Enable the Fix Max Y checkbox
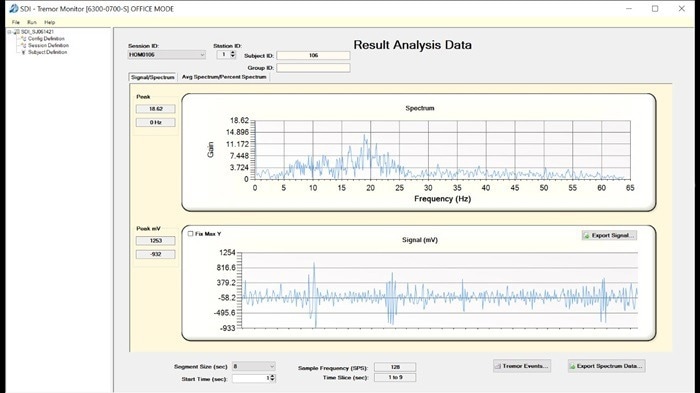Viewport: 700px width, 393px height. point(191,234)
